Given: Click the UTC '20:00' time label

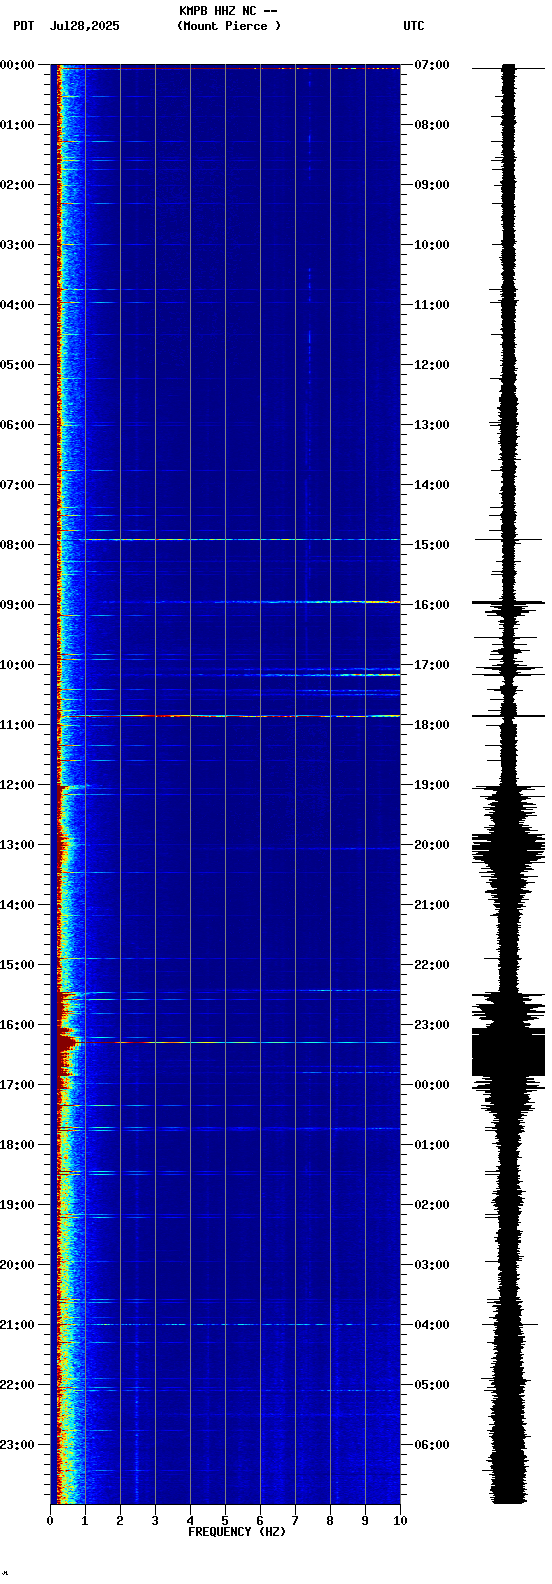Looking at the screenshot, I should coord(432,845).
